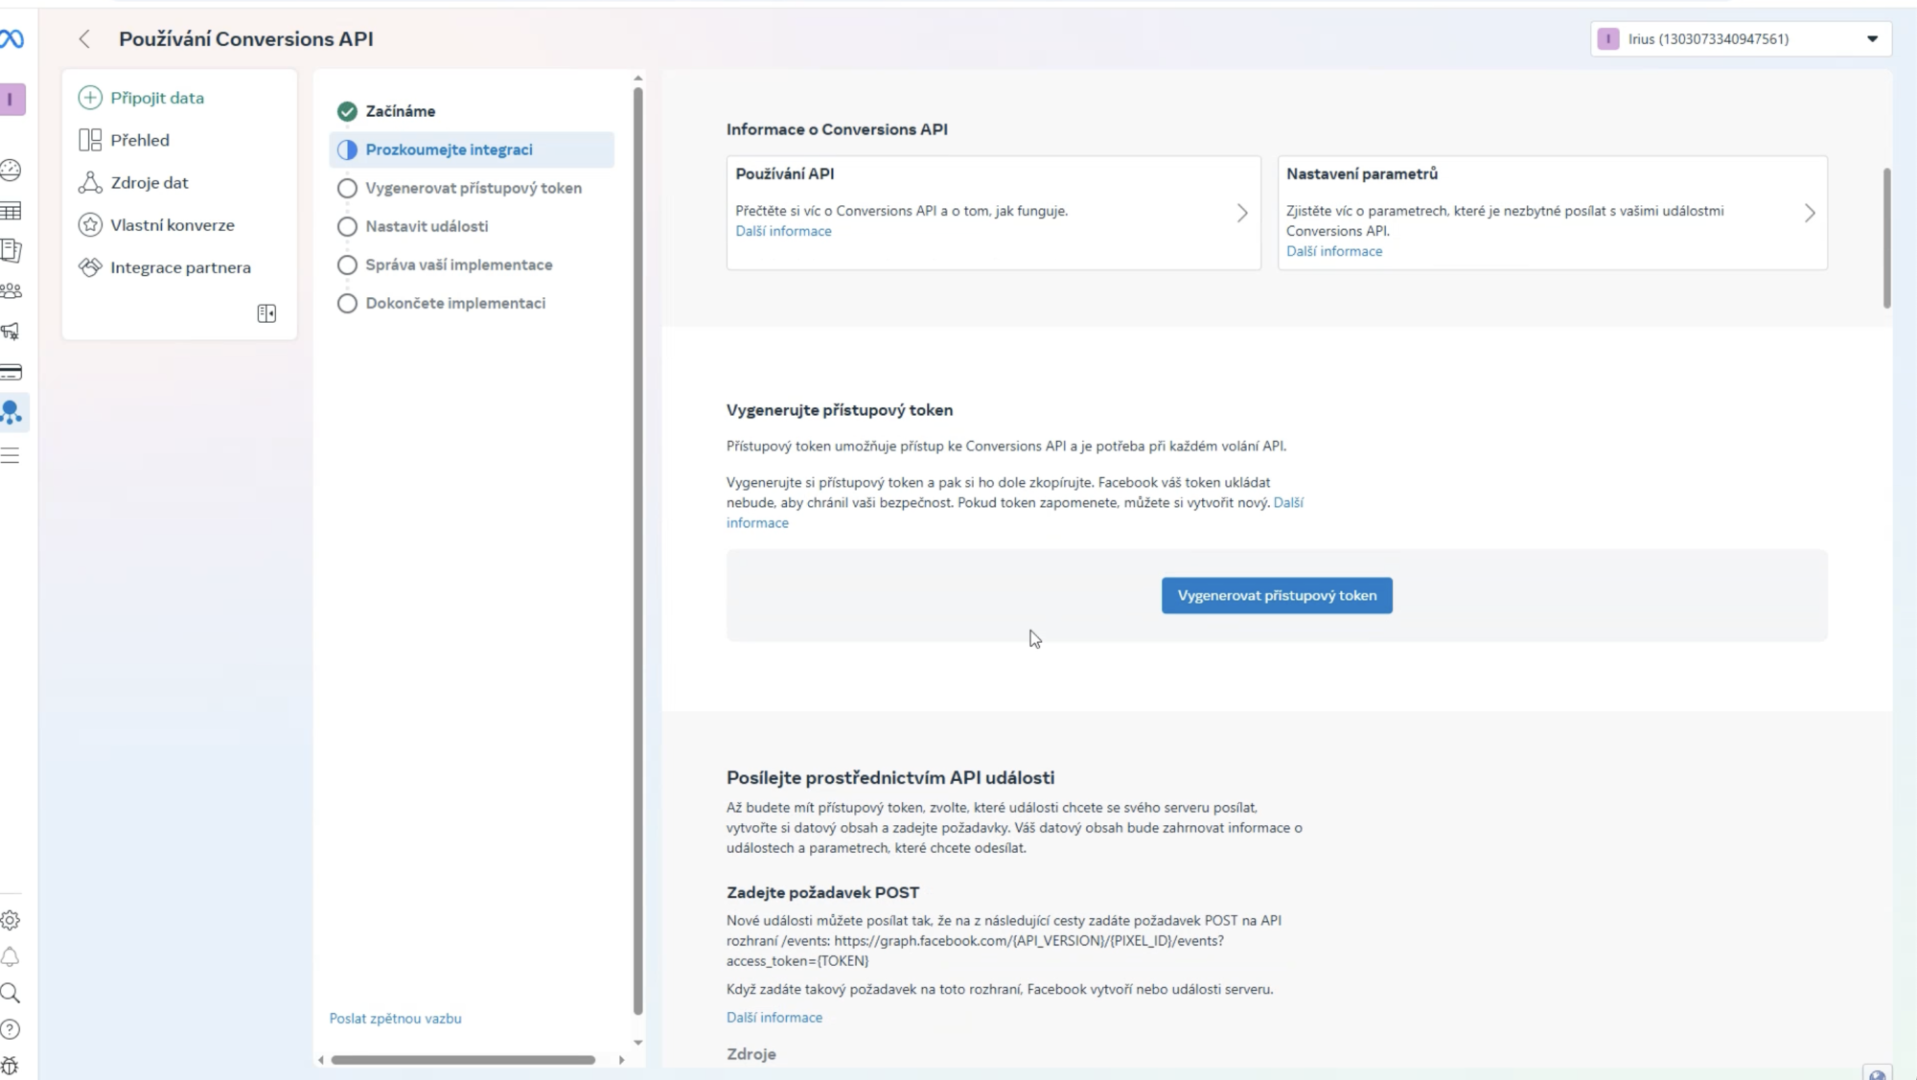Open Další informace under Nastavení parametrů
1917x1080 pixels.
(x=1334, y=251)
